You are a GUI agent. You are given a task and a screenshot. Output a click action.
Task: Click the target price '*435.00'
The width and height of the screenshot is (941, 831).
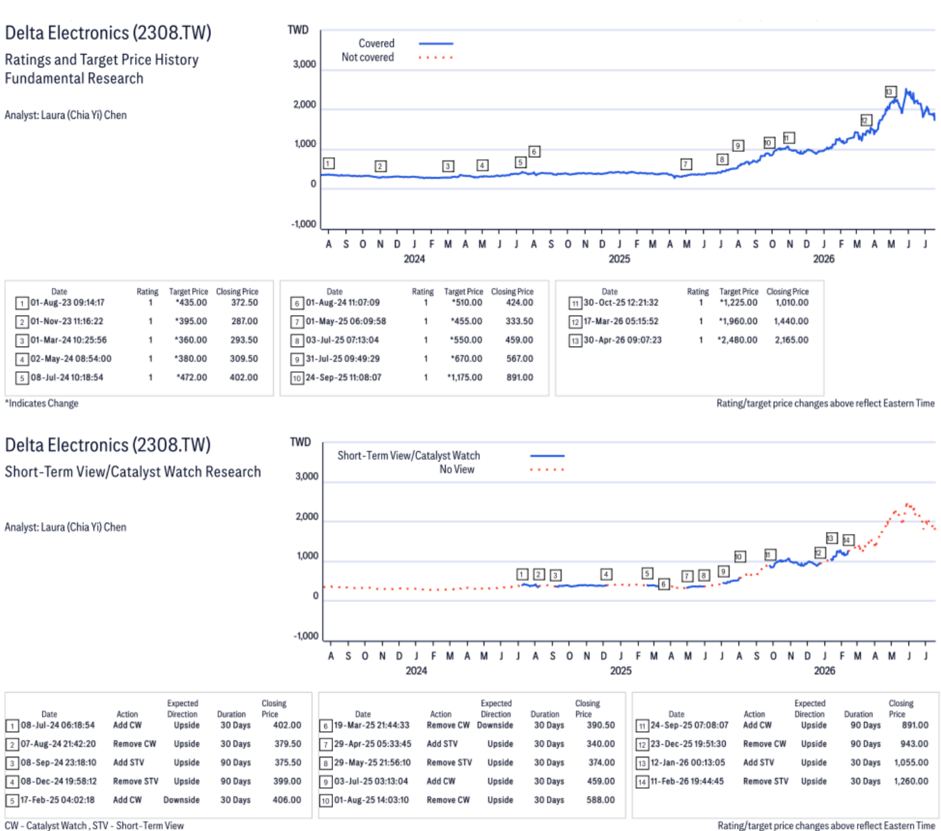191,303
